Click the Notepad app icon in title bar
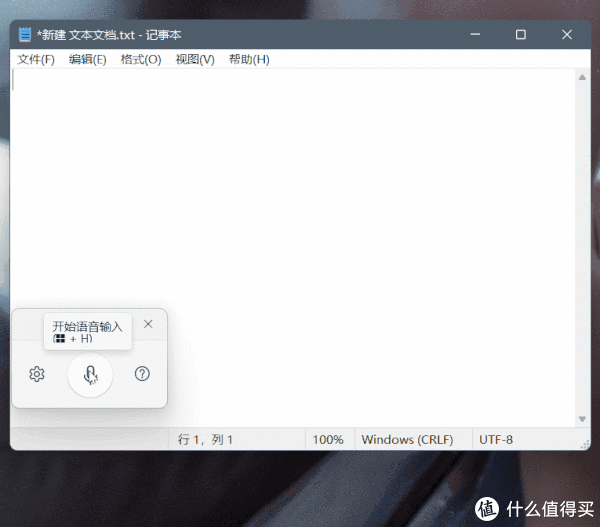This screenshot has height=527, width=600. [x=25, y=34]
